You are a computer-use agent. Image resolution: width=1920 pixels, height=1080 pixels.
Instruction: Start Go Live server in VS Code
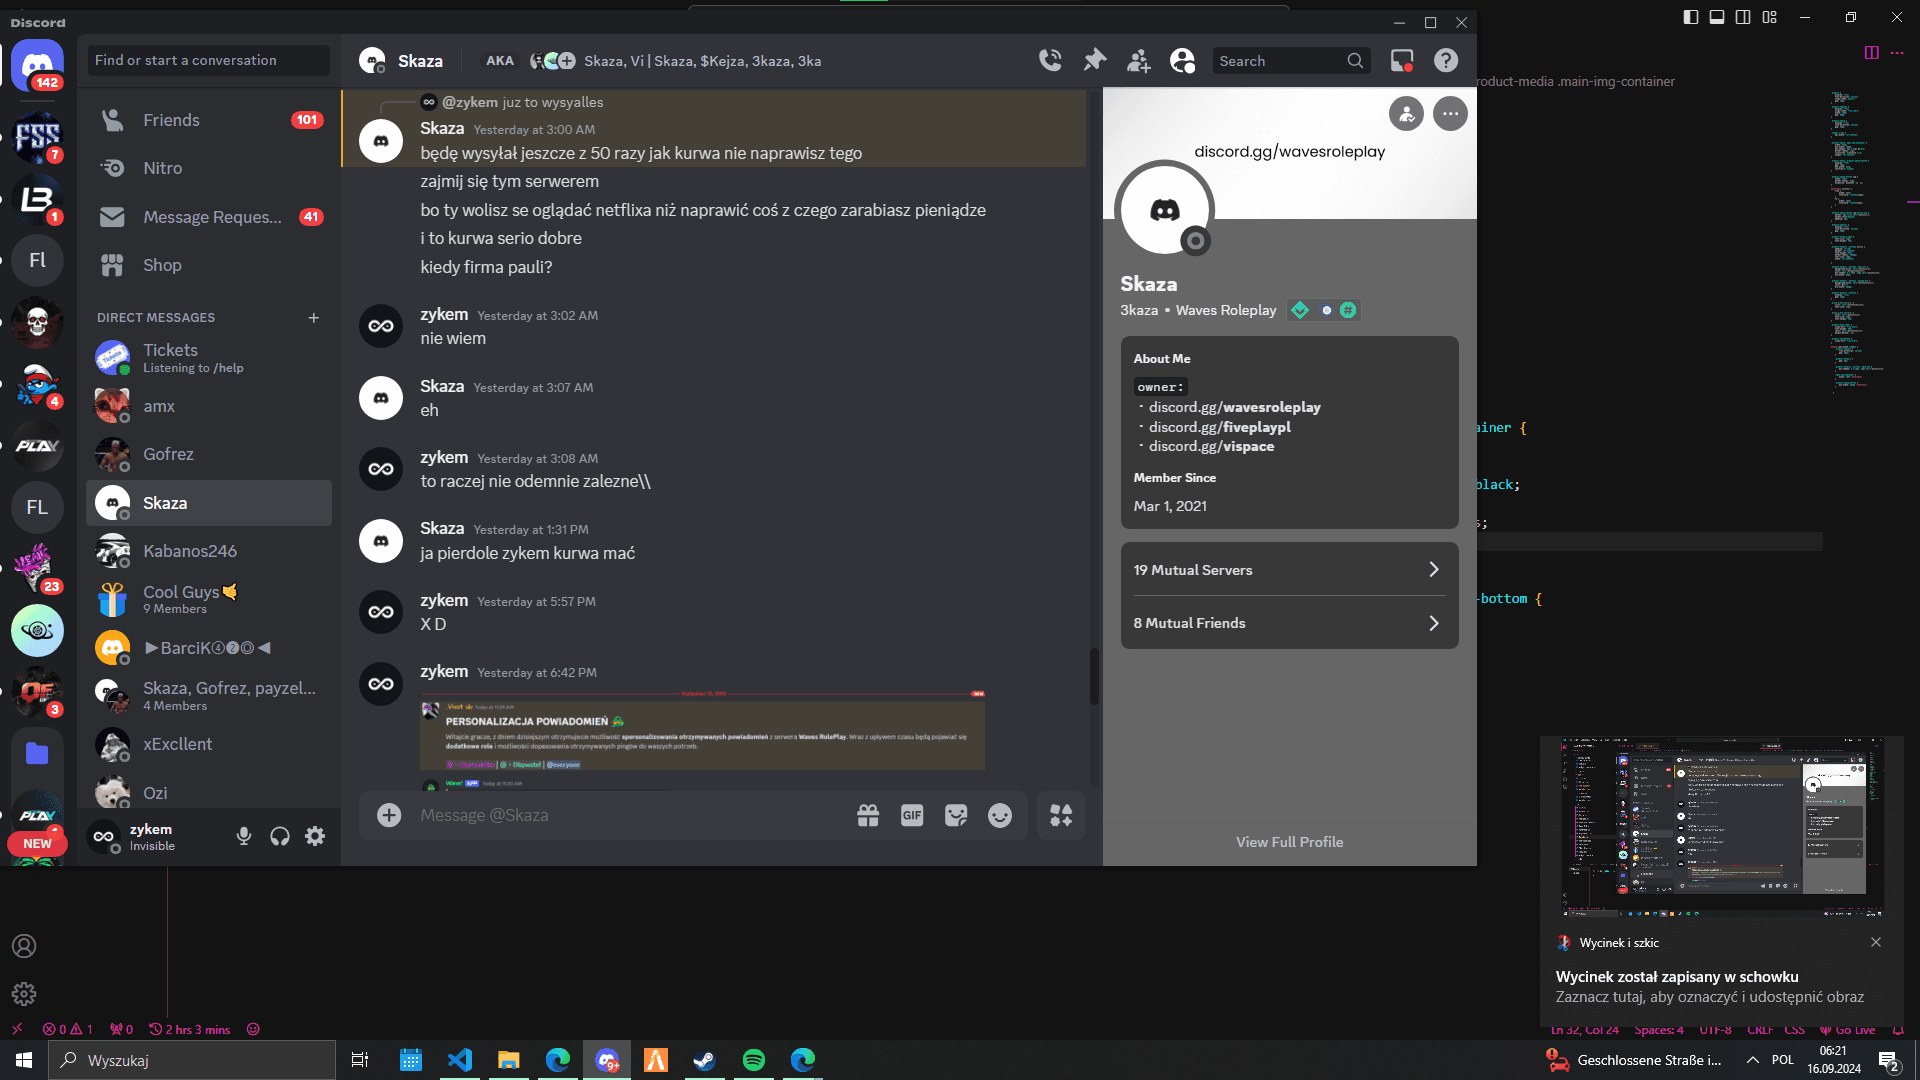click(x=1847, y=1030)
